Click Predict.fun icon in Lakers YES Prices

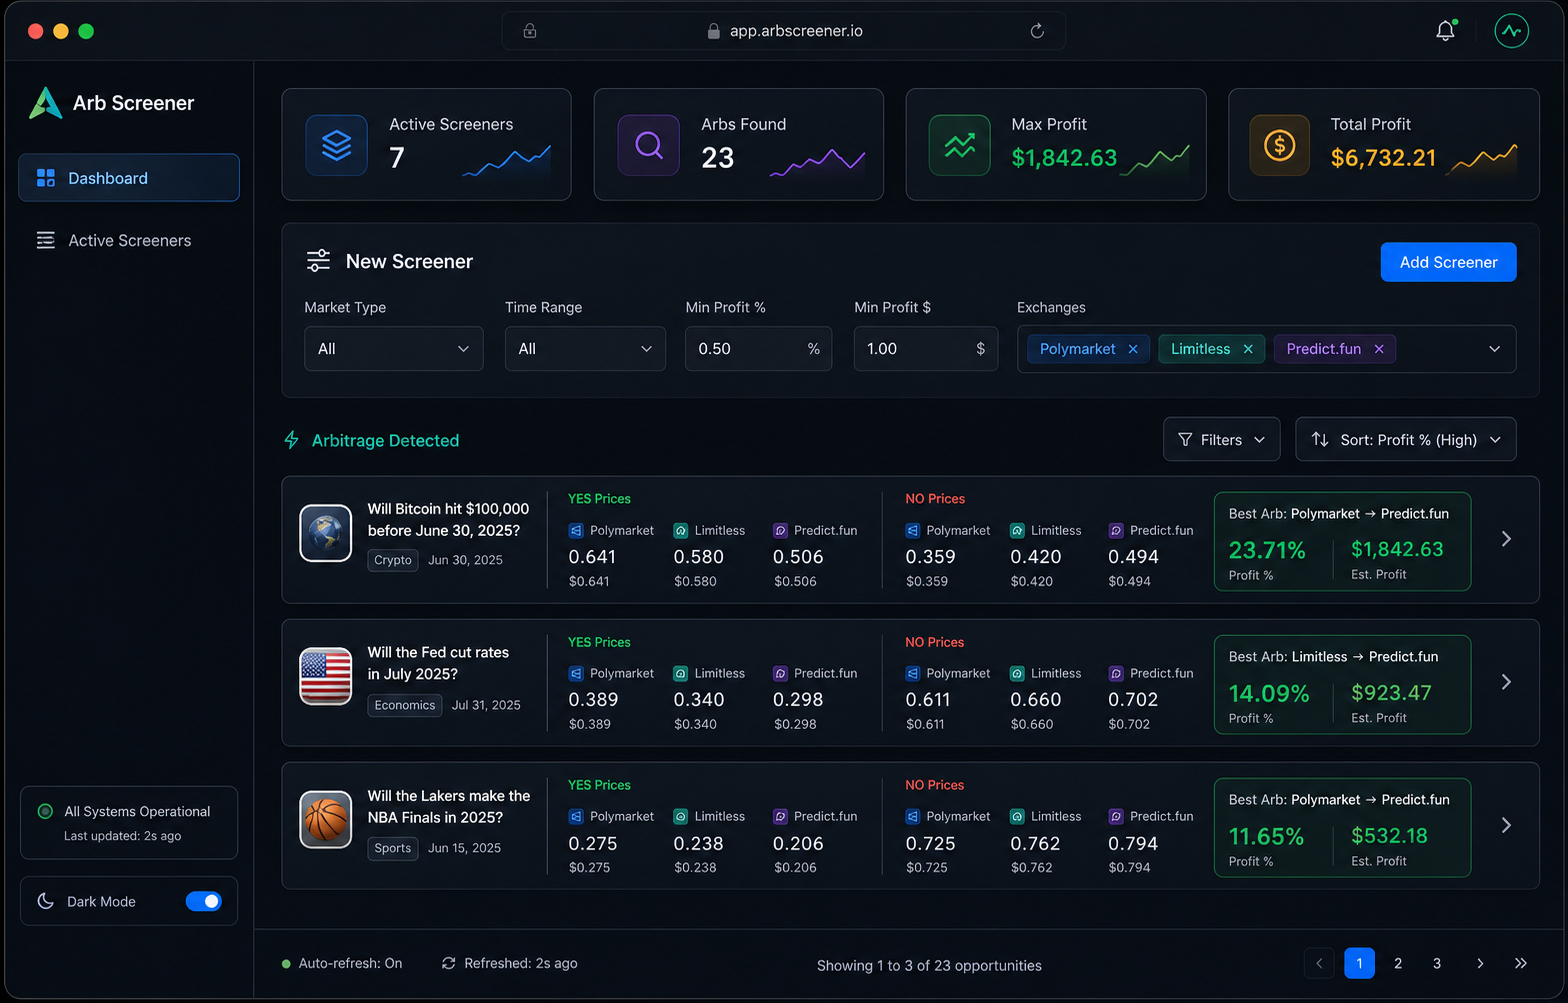point(780,816)
